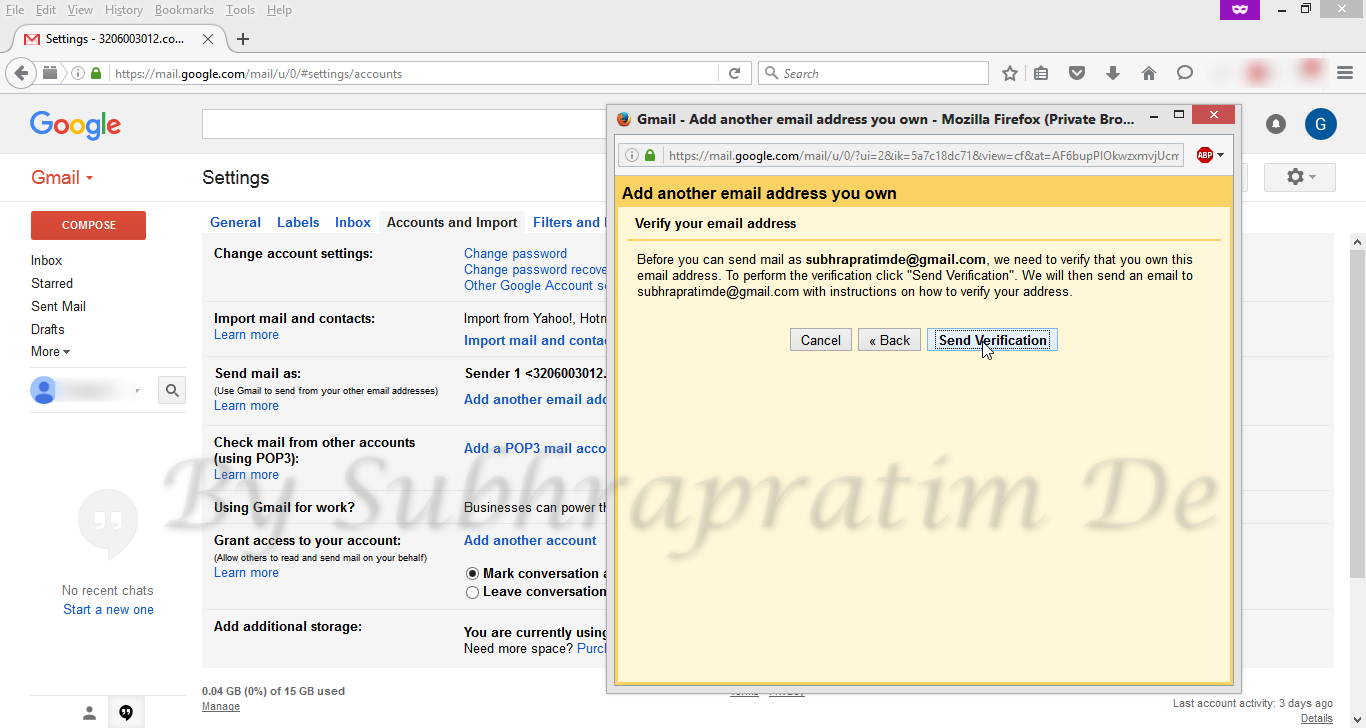This screenshot has width=1366, height=728.
Task: Go back with the « Back button
Action: (x=889, y=340)
